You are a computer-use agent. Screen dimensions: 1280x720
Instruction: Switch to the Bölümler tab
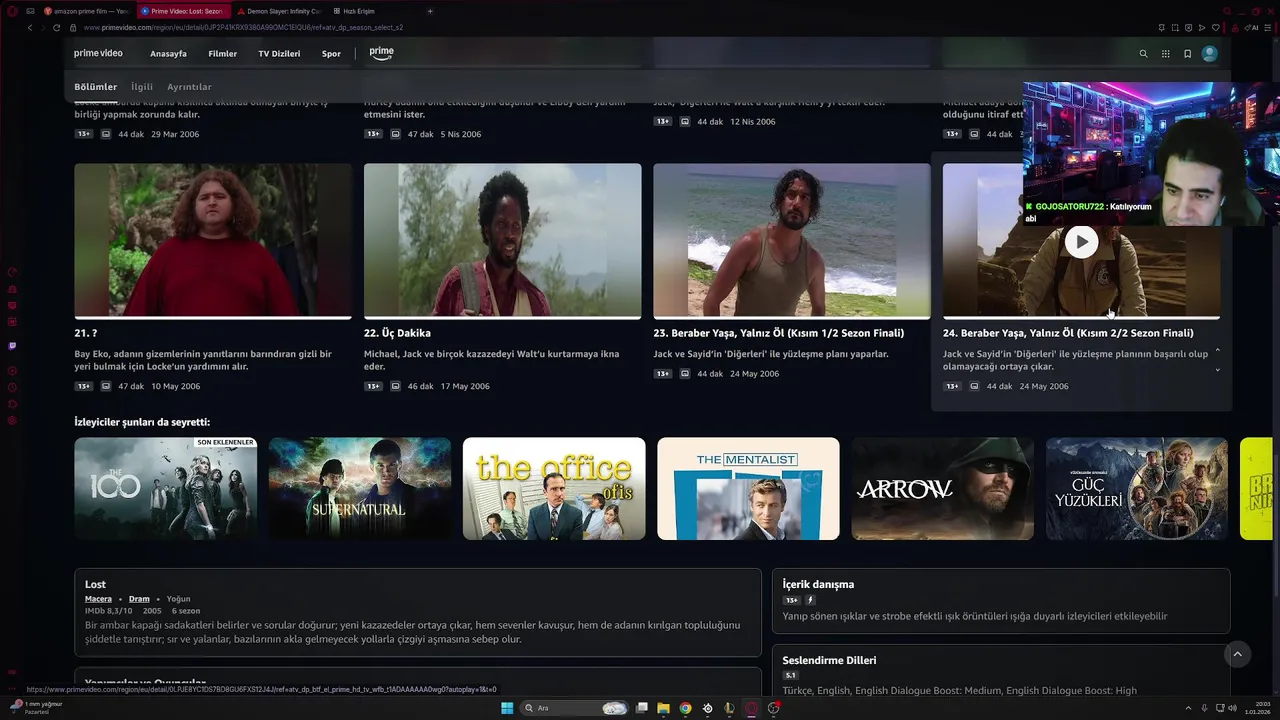95,87
